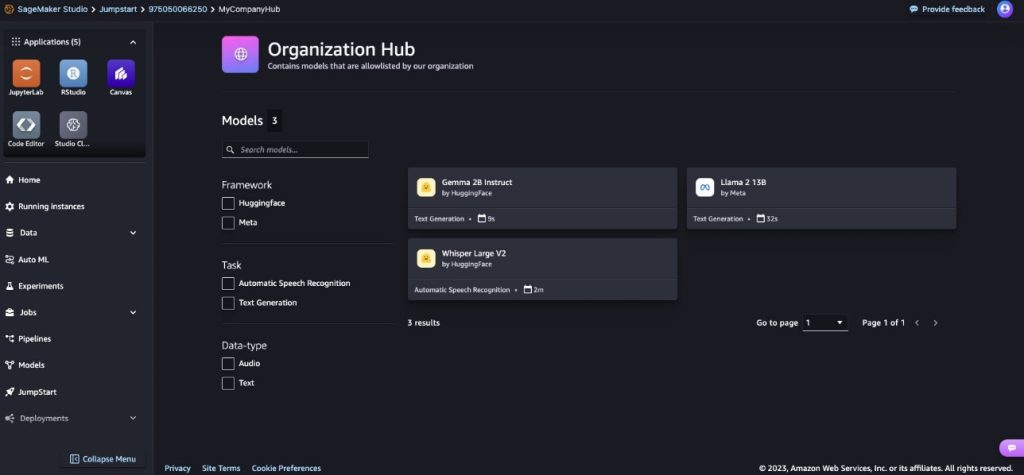Image resolution: width=1024 pixels, height=475 pixels.
Task: Open the Canvas application icon
Action: coord(121,73)
